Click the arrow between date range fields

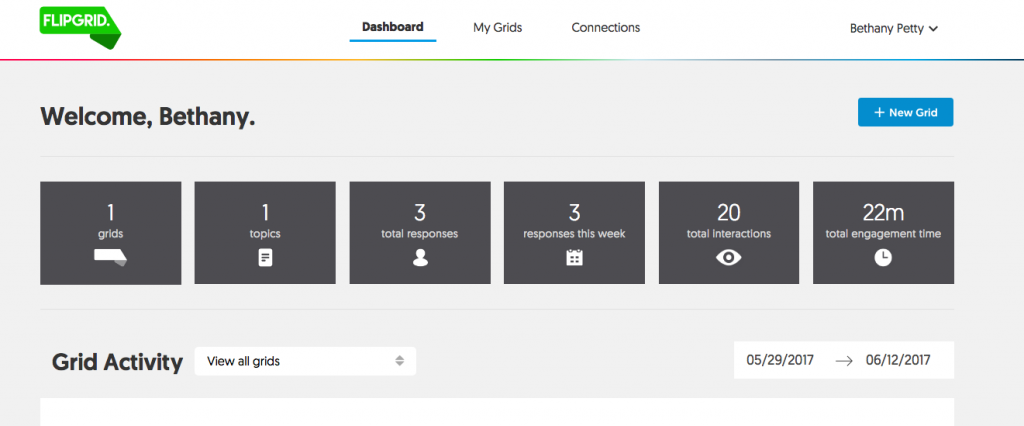pyautogui.click(x=844, y=361)
